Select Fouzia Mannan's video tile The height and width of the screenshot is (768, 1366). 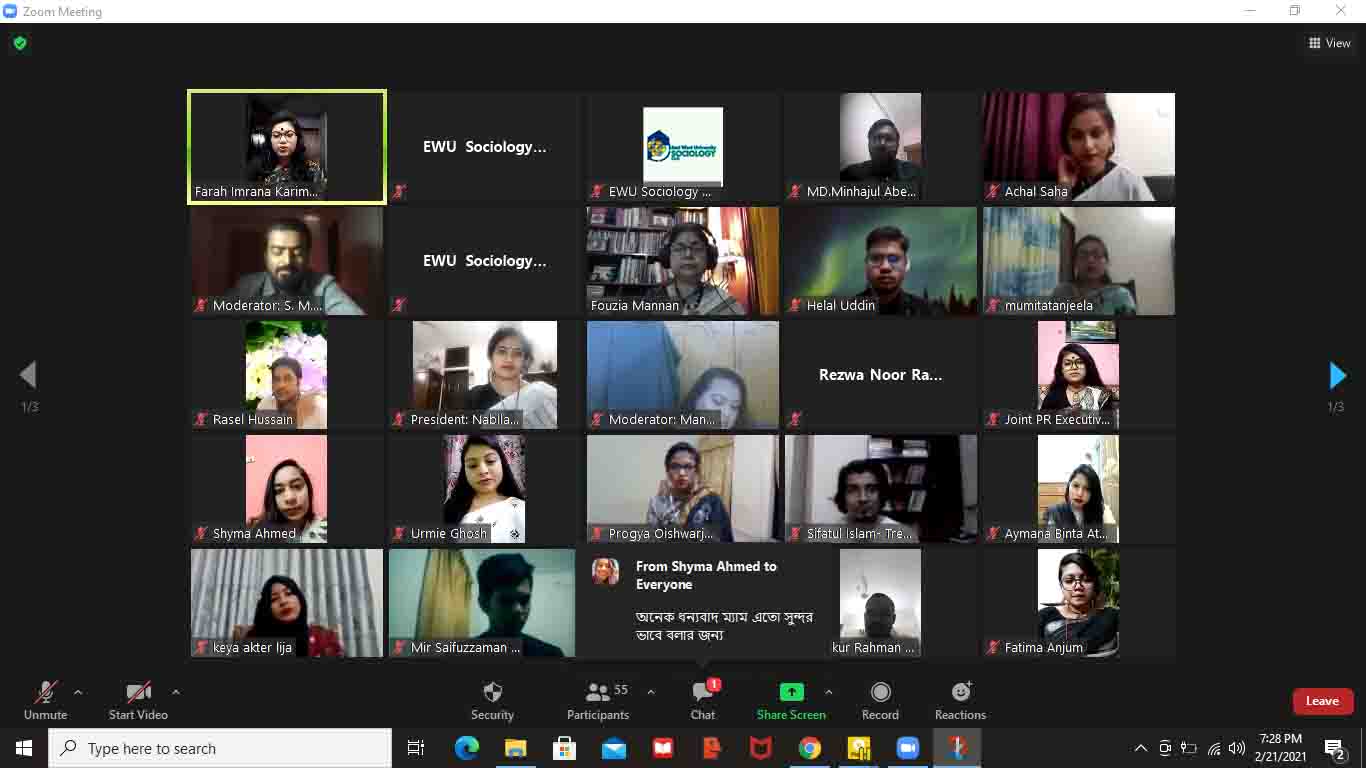pyautogui.click(x=682, y=261)
